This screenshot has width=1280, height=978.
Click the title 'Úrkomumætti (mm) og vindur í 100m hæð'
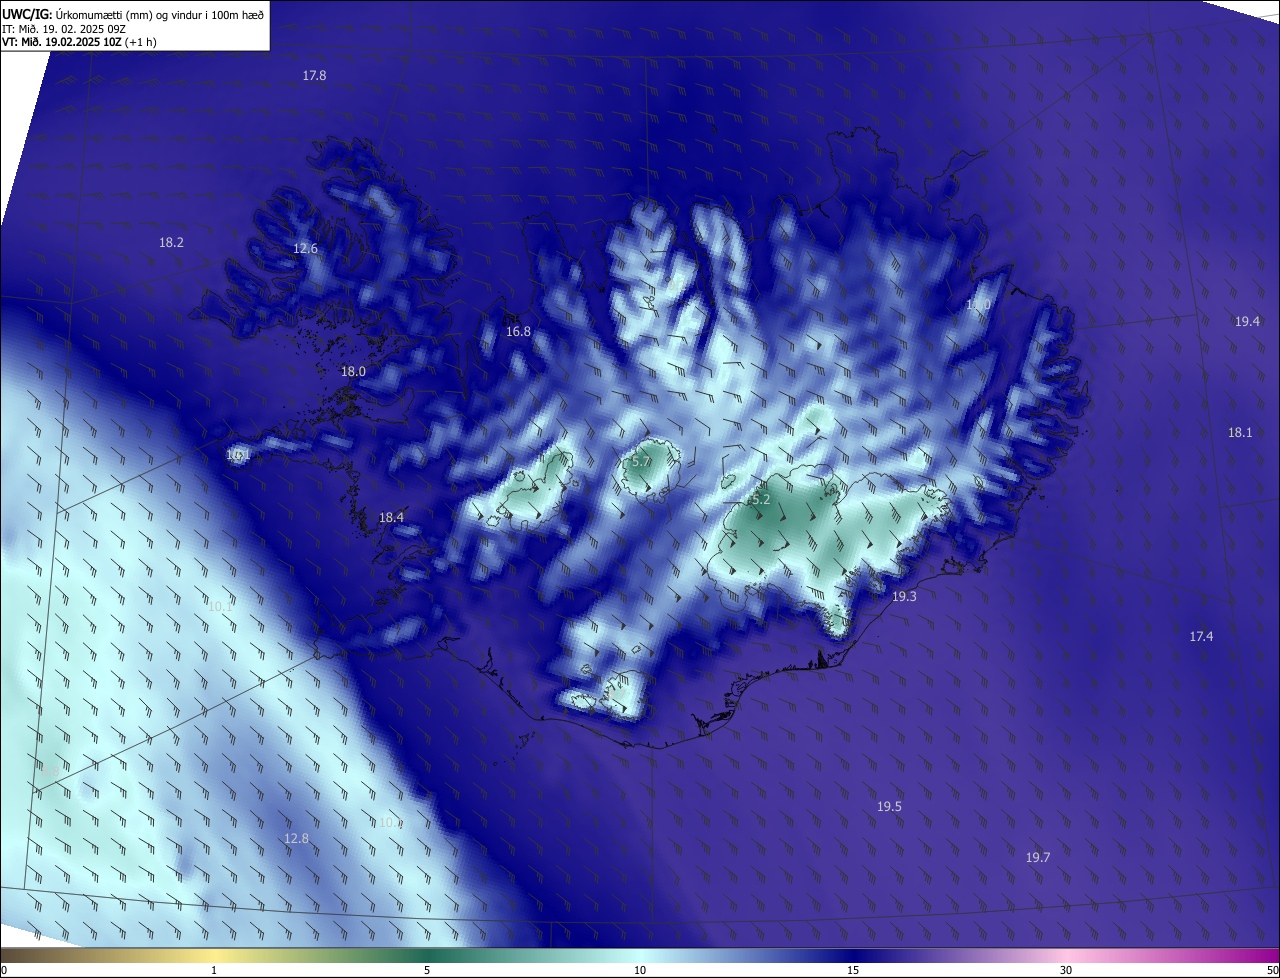click(160, 14)
